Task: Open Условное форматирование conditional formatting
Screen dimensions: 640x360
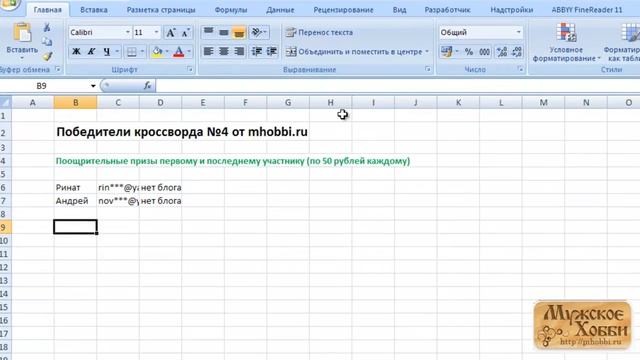Action: [x=566, y=43]
